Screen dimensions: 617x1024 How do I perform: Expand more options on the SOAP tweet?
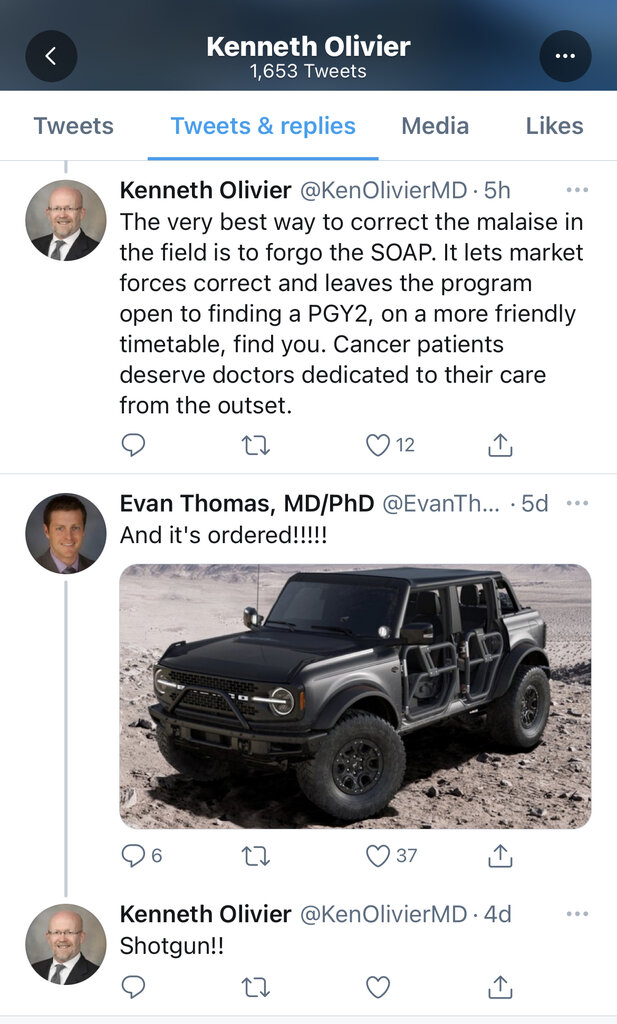tap(577, 190)
